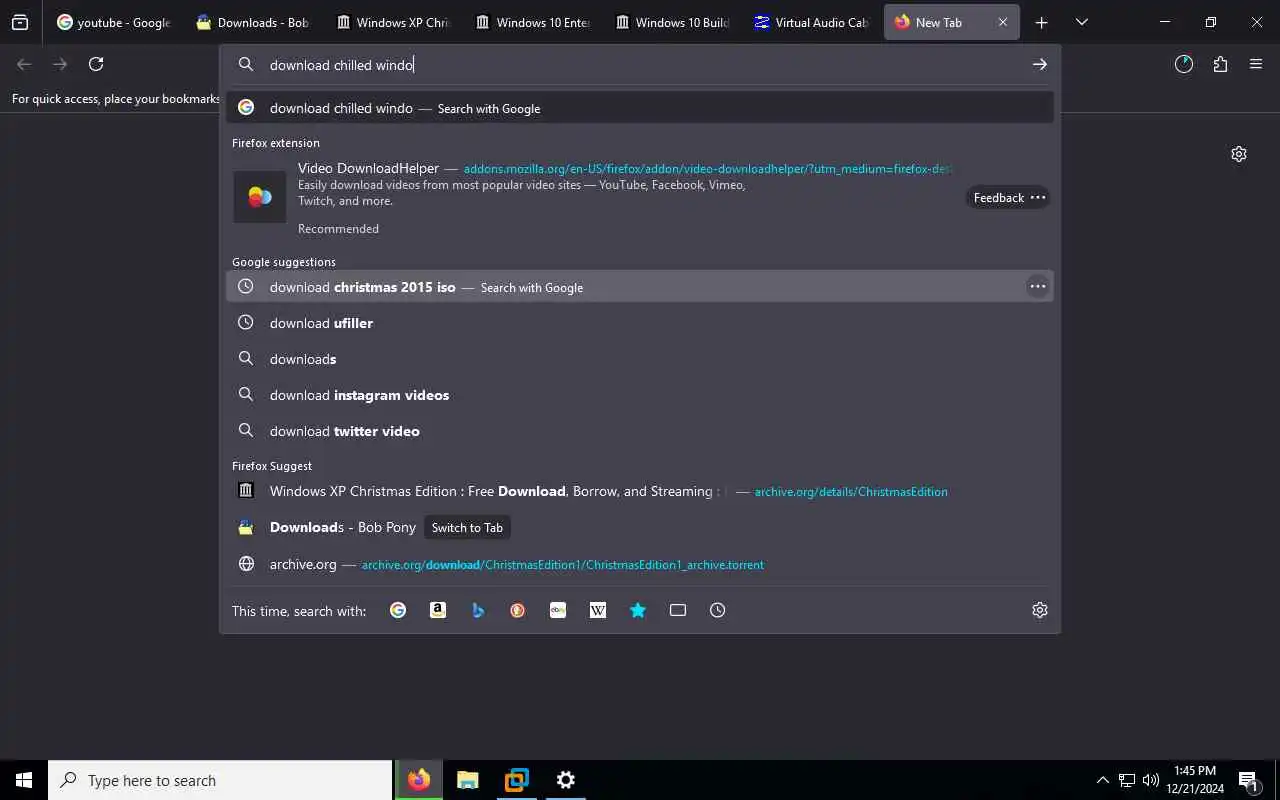Screen dimensions: 1280x800
Task: Reload the current page
Action: pos(96,64)
